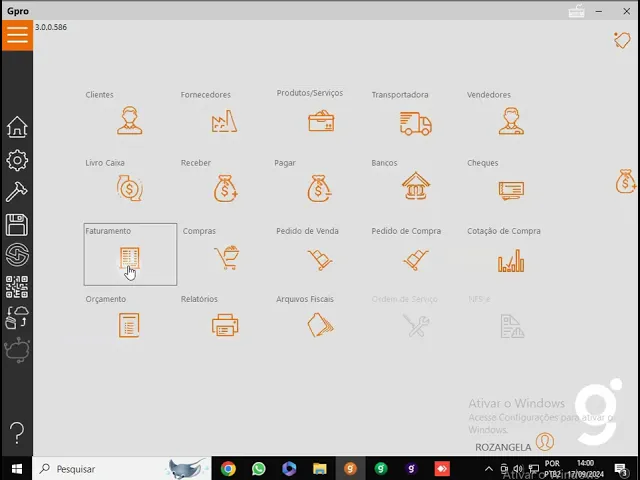640x480 pixels.
Task: Open the Fornecedores factory icon
Action: pos(224,121)
